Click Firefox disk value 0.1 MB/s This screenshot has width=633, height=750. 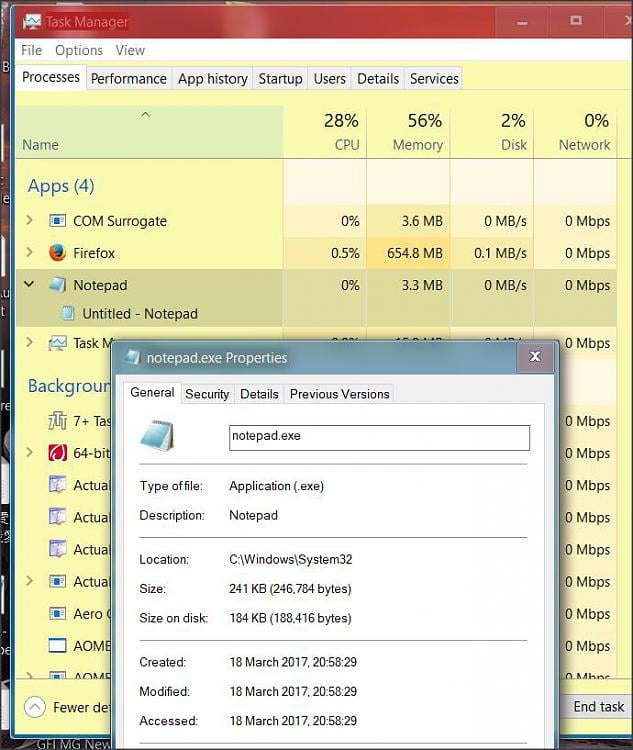[x=500, y=253]
